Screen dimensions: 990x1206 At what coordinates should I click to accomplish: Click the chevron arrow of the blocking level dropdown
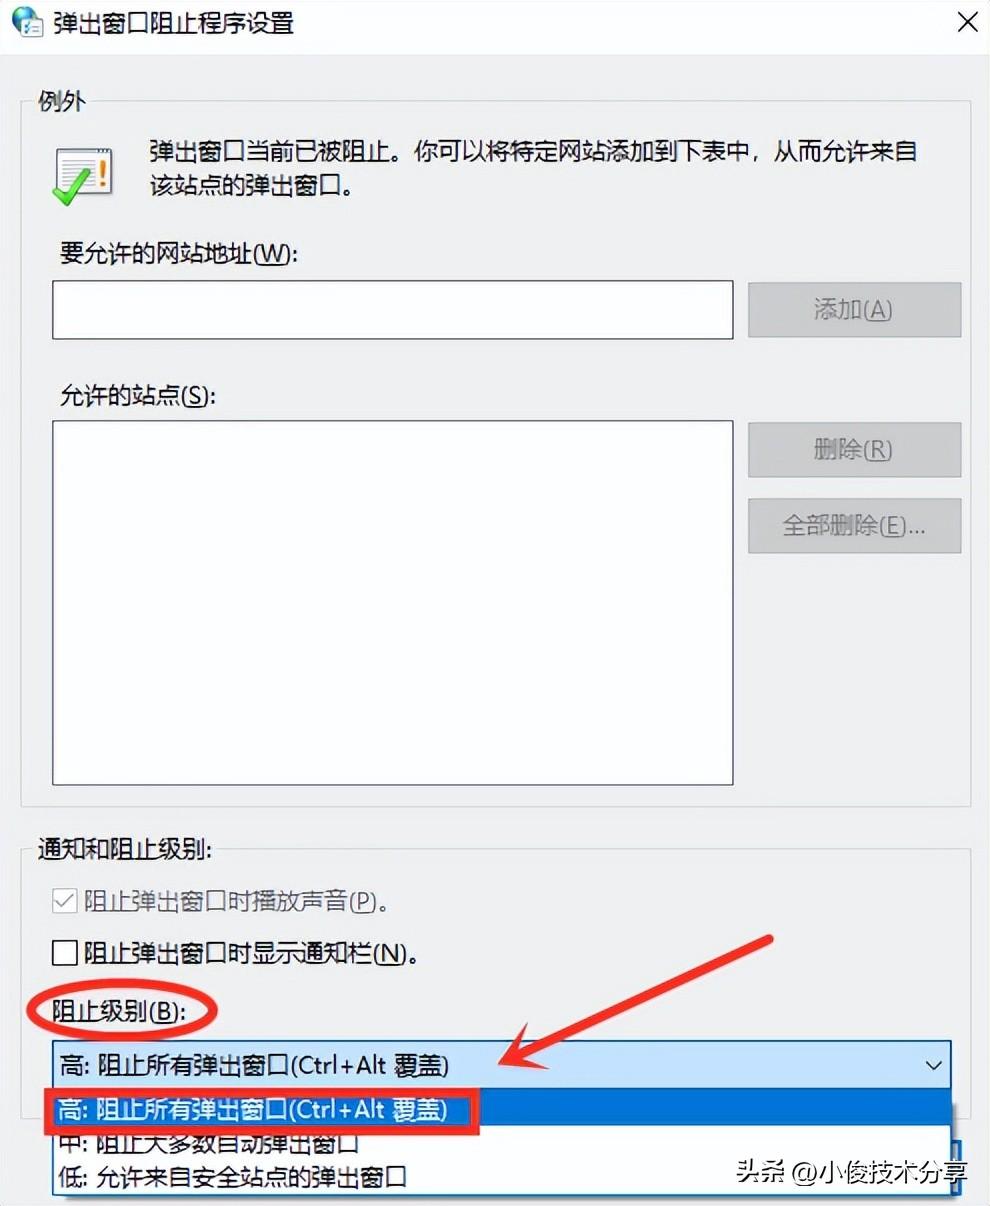pos(933,1066)
